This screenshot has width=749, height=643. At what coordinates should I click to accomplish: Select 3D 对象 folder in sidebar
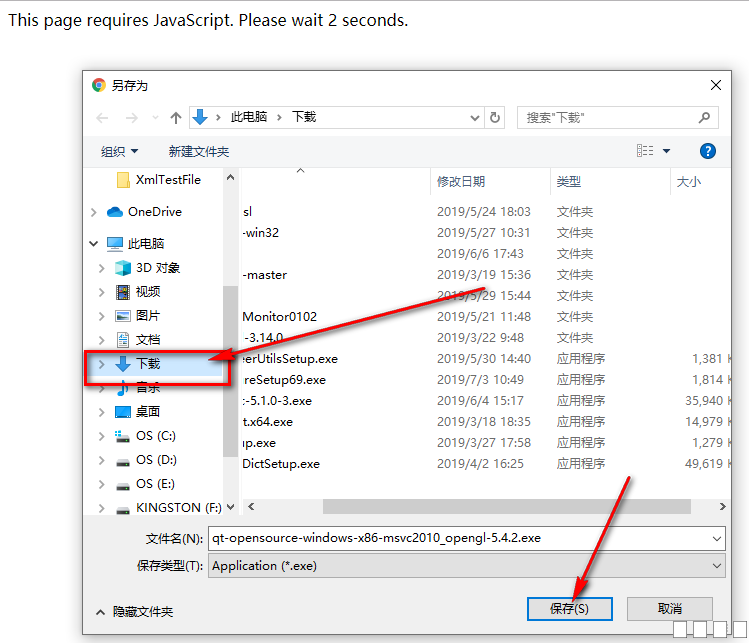pos(158,268)
